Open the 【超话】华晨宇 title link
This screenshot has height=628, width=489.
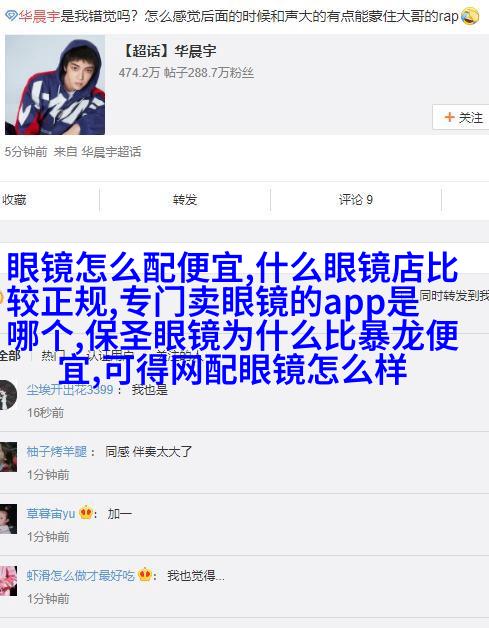168,51
